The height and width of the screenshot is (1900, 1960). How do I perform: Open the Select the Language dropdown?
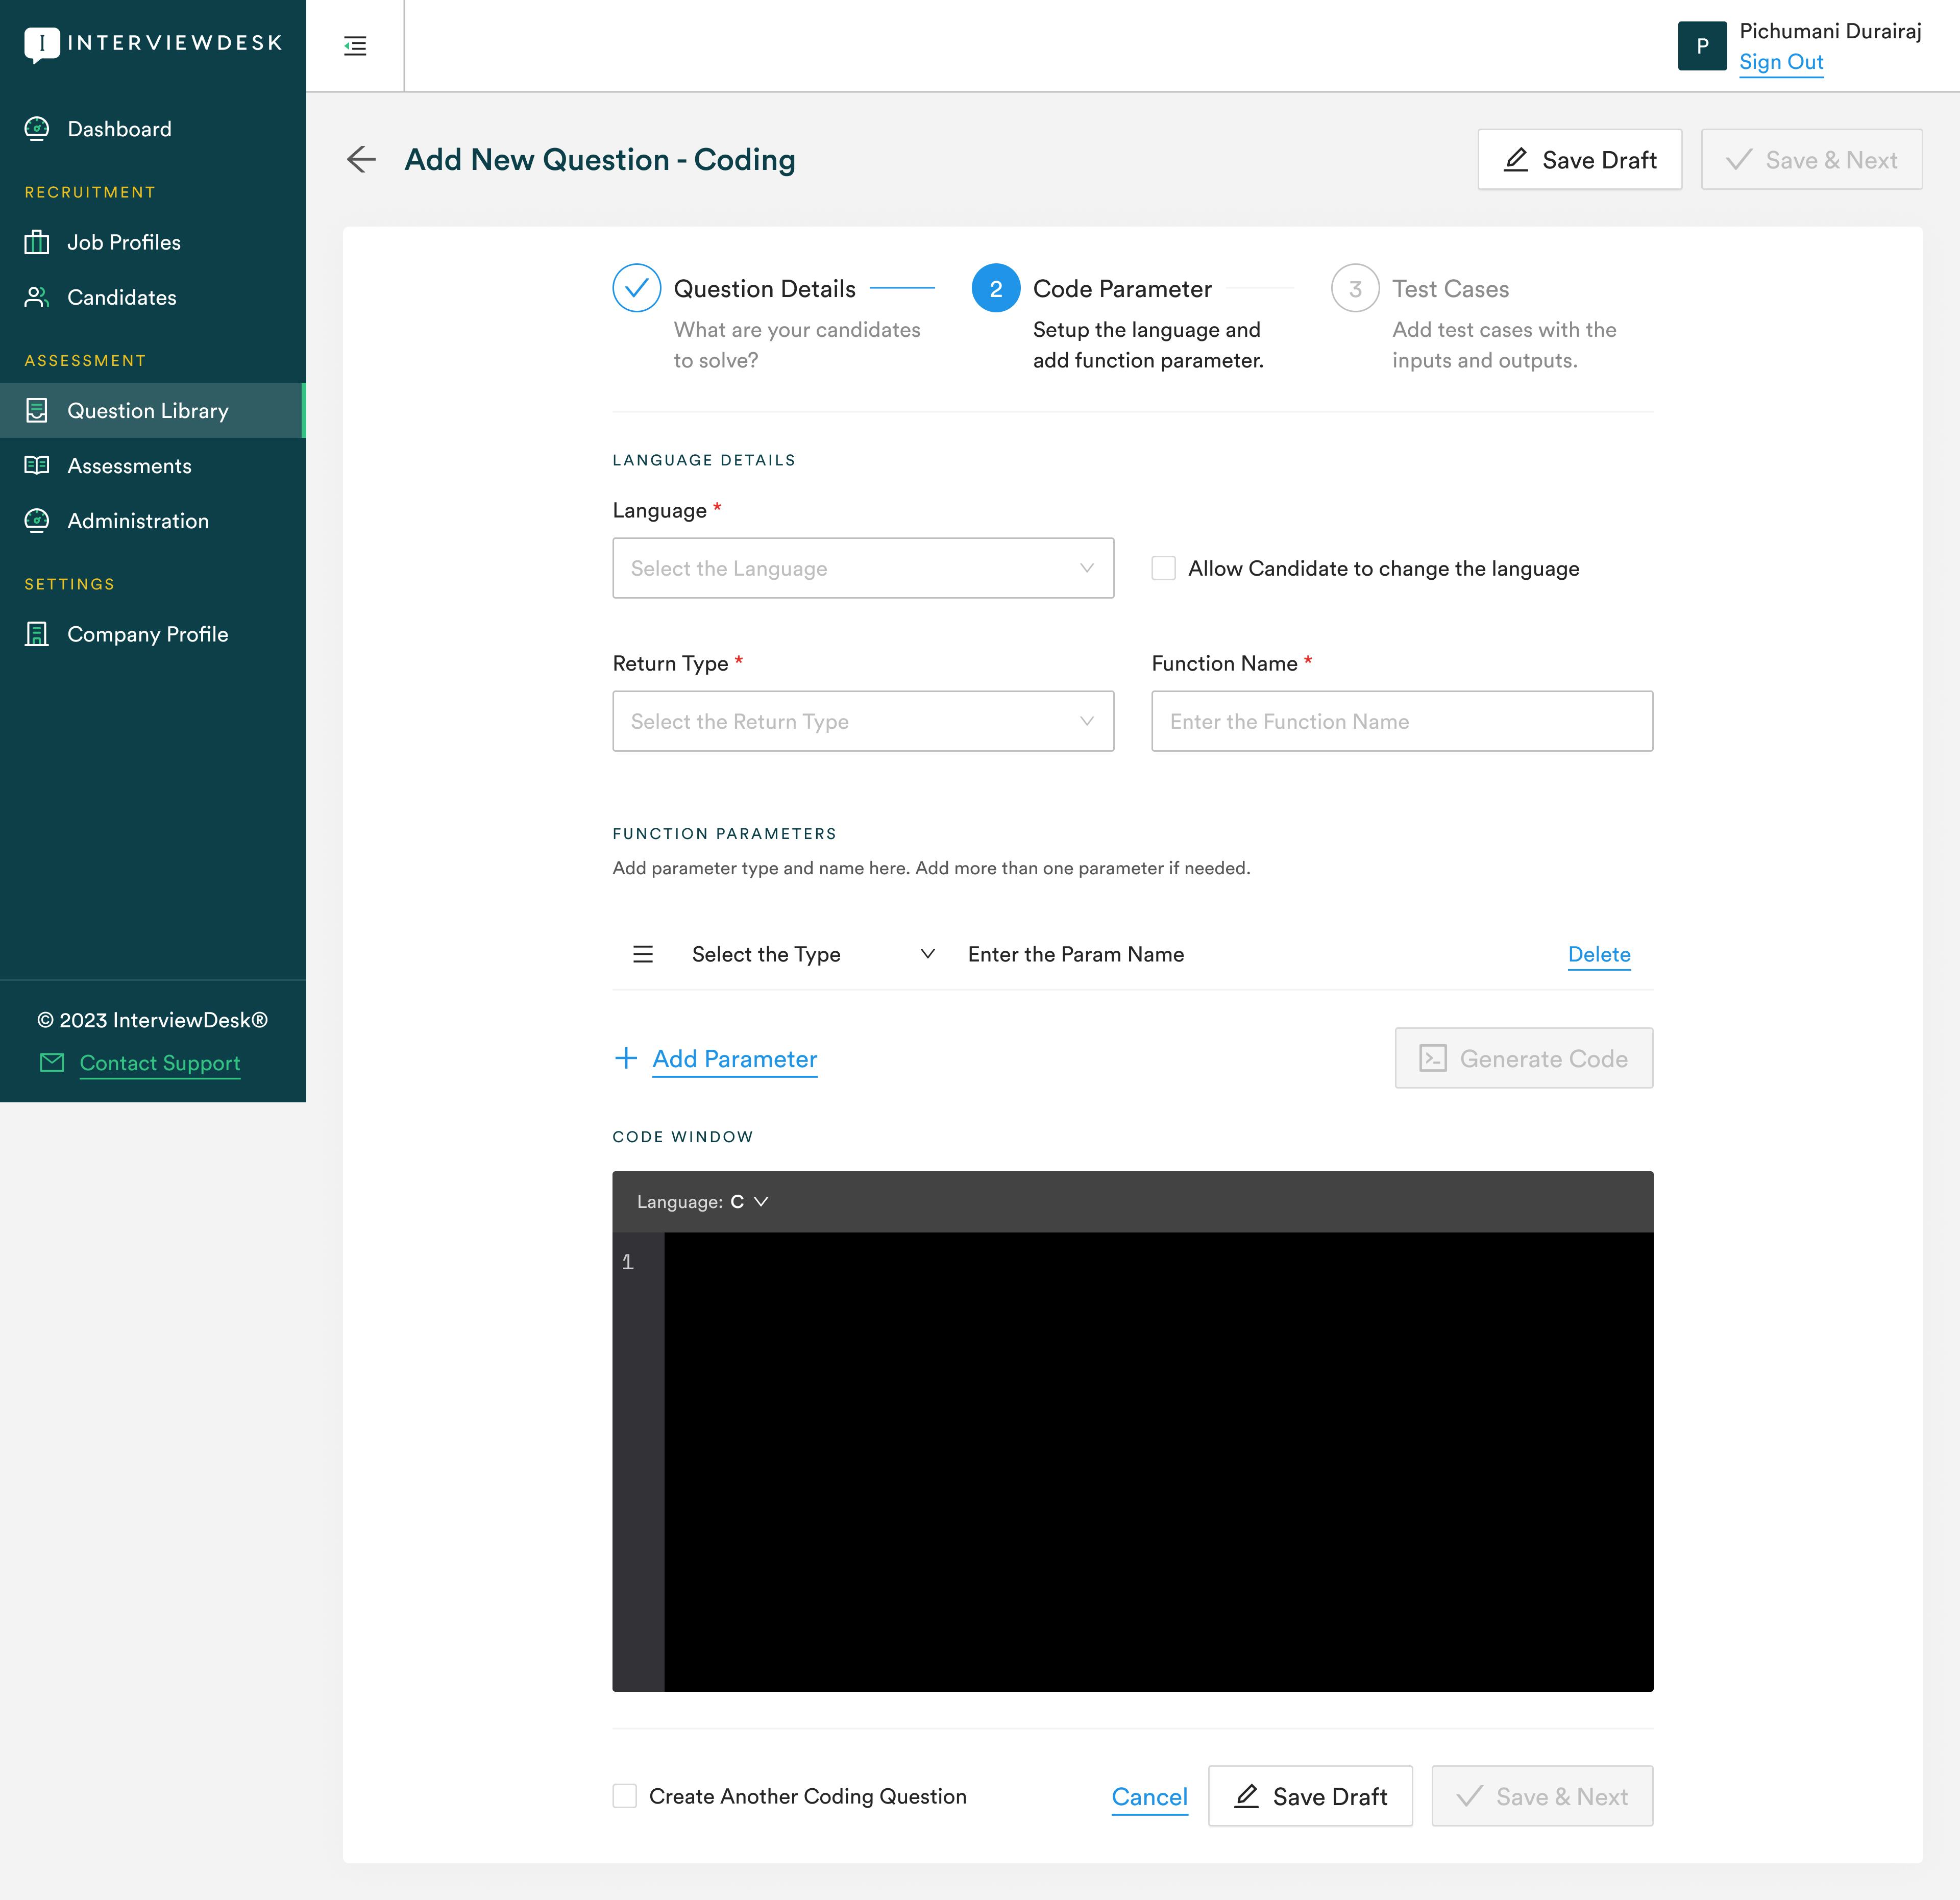[862, 568]
